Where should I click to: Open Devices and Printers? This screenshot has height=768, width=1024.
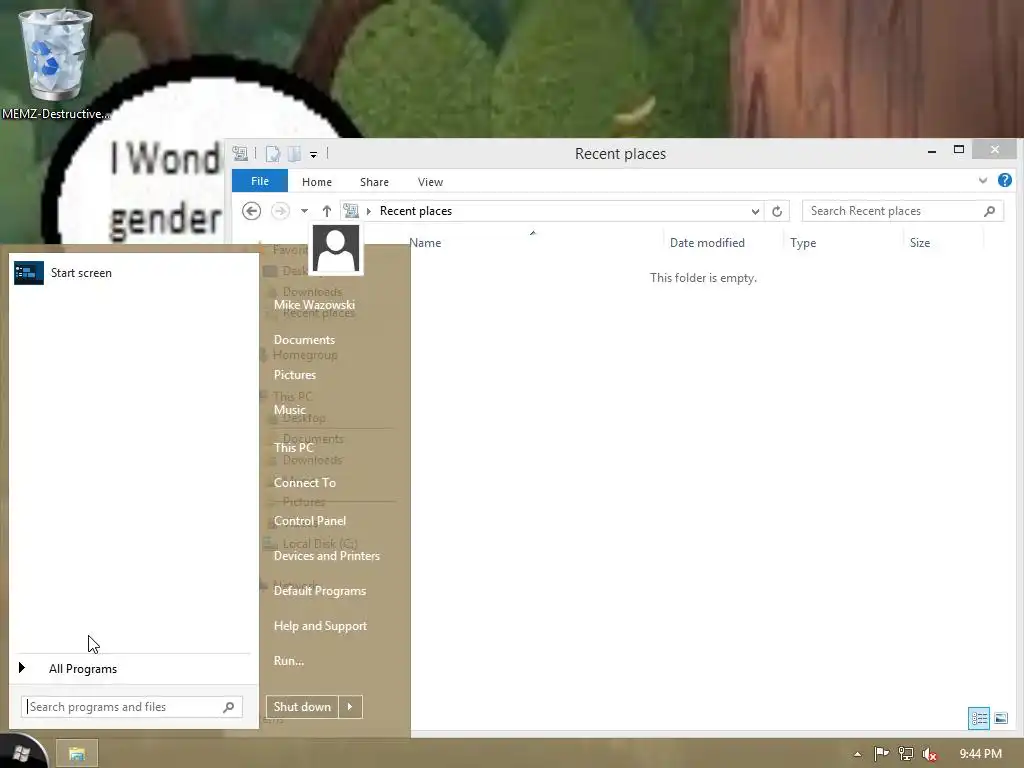pyautogui.click(x=327, y=556)
